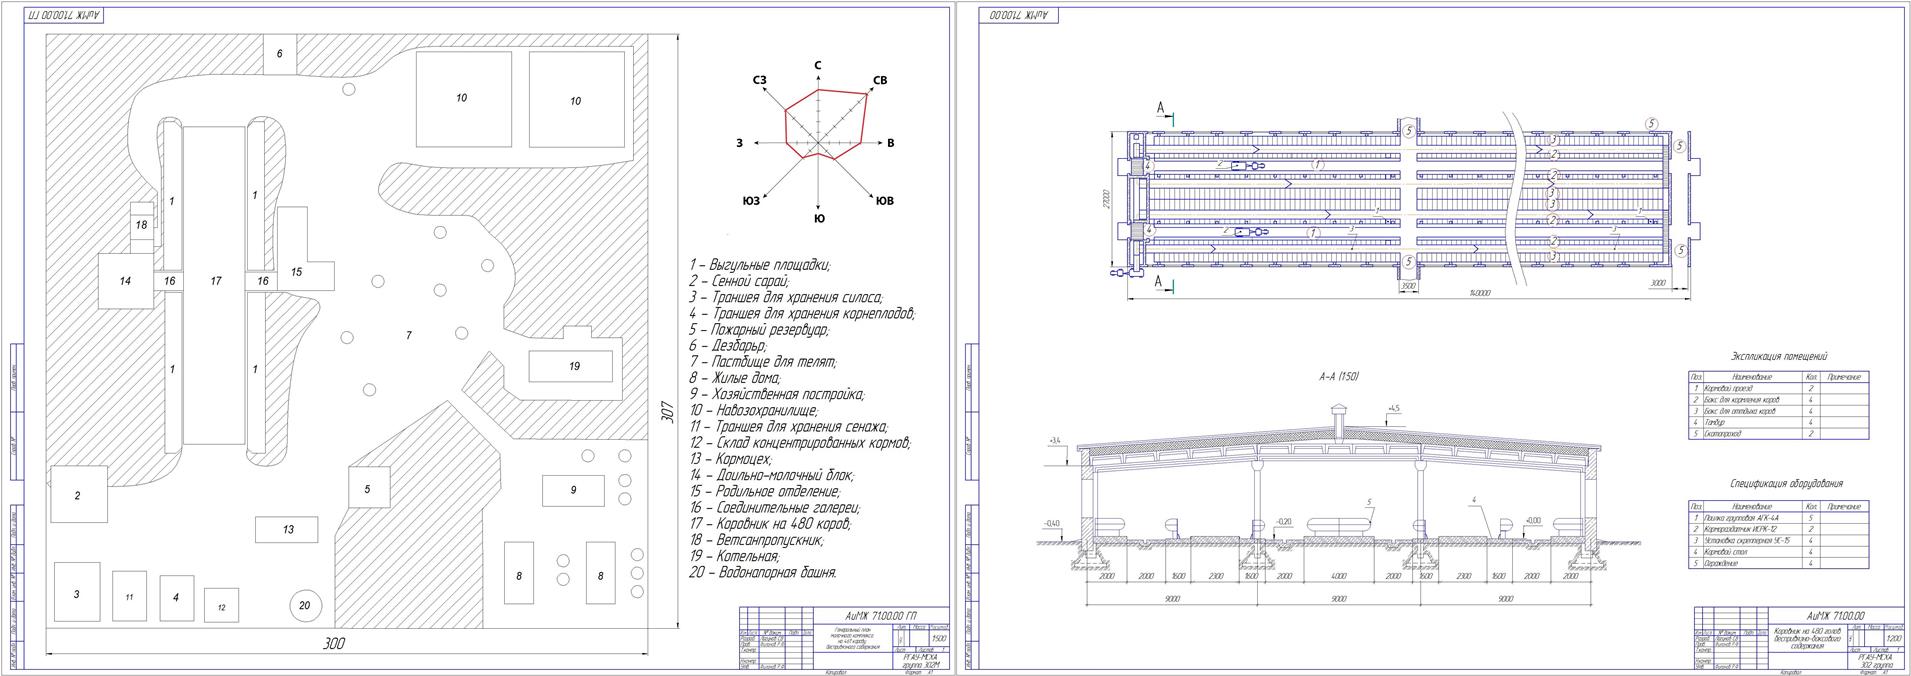Click the "Экспликация помещений" table heading

pyautogui.click(x=1779, y=356)
